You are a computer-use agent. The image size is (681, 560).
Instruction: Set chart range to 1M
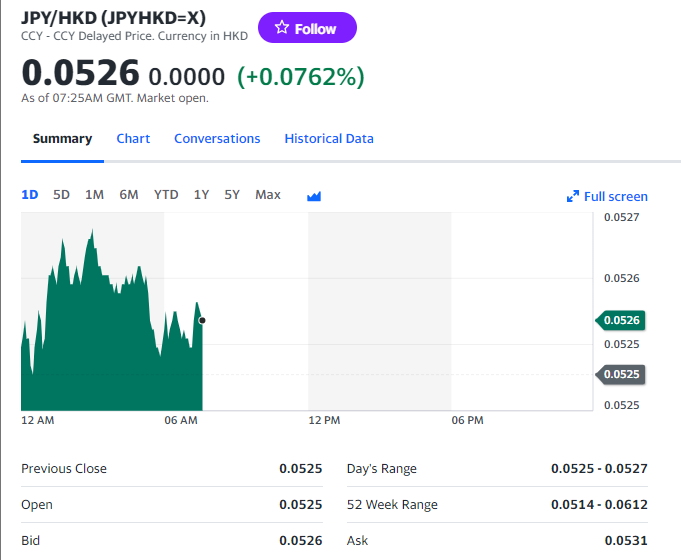point(94,195)
